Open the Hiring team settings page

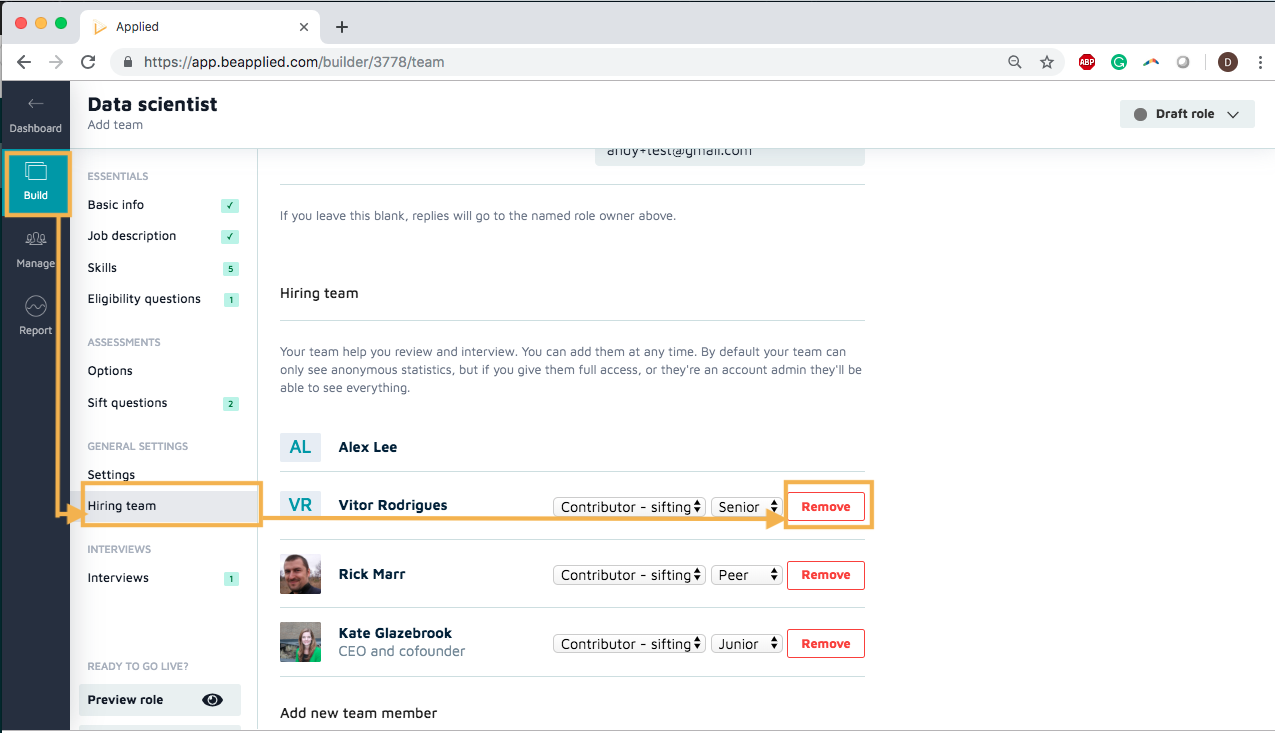click(122, 506)
